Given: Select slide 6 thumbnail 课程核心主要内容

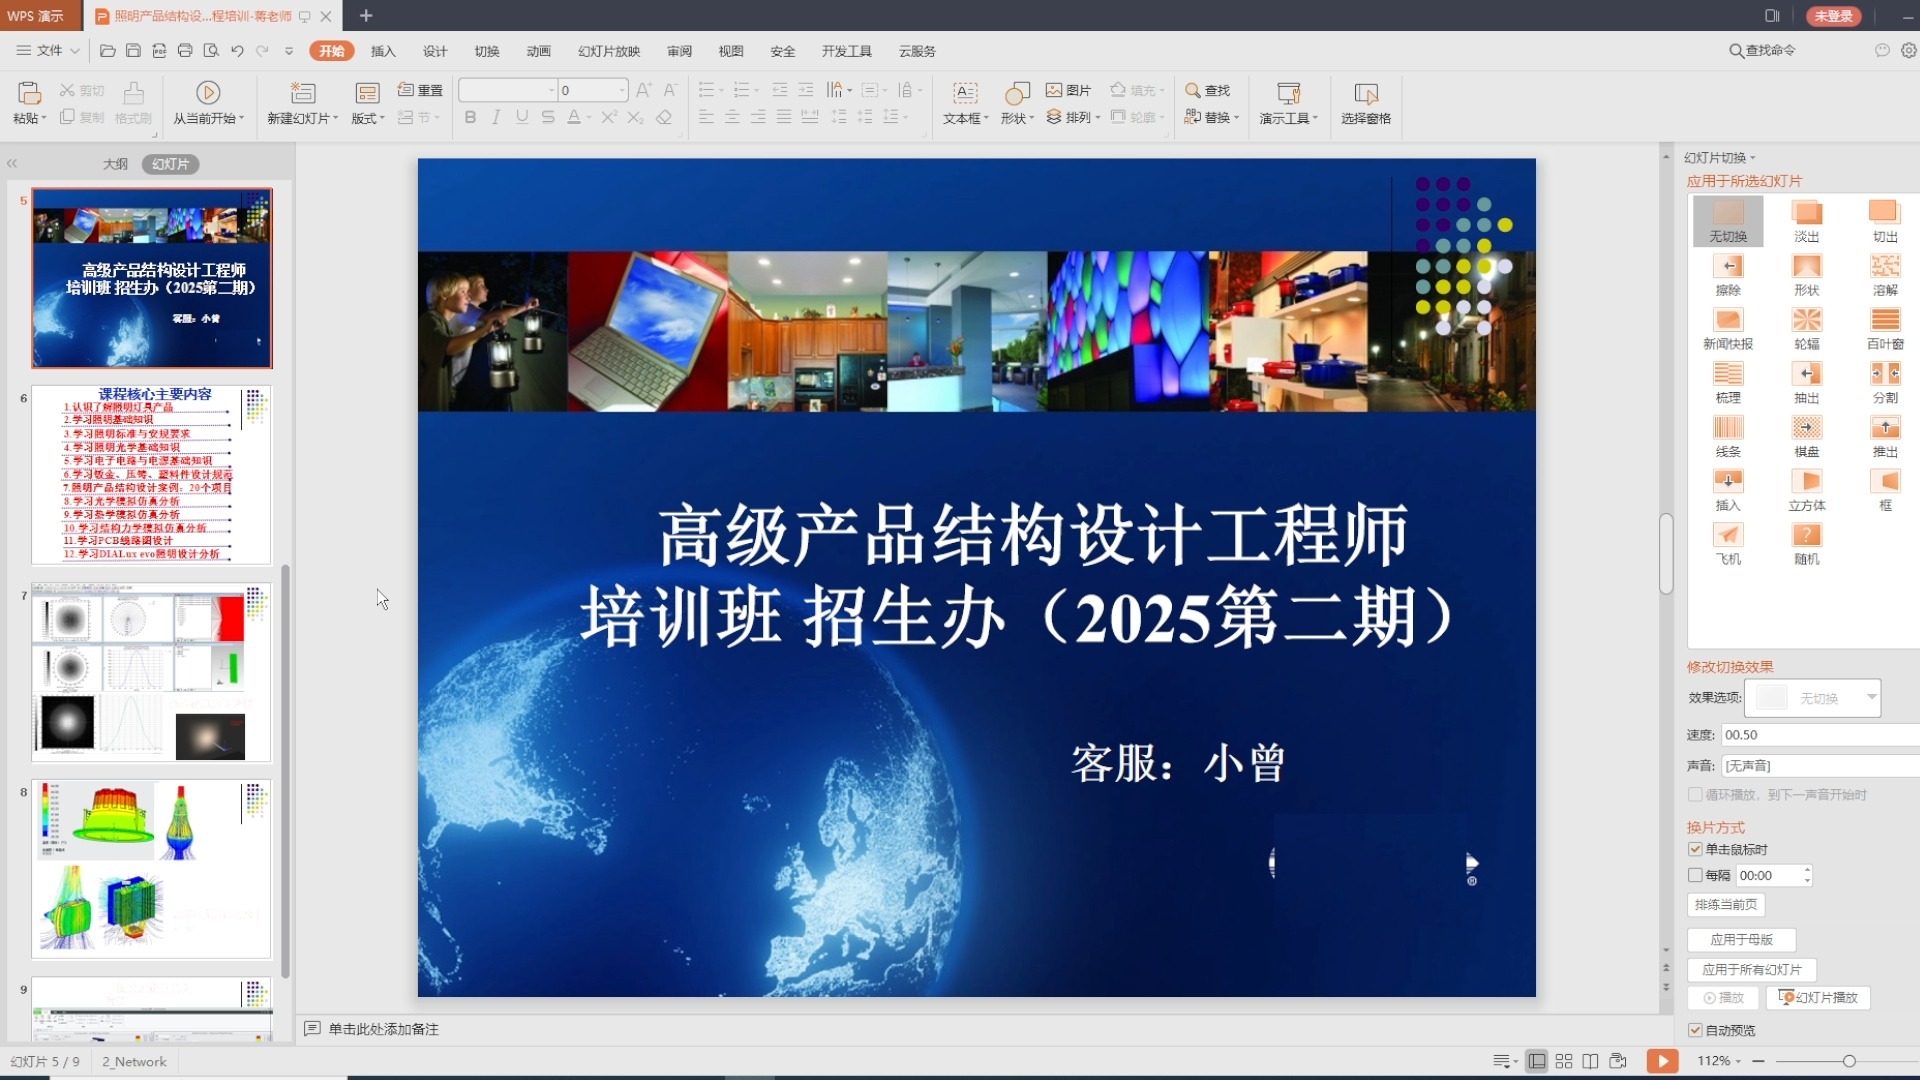Looking at the screenshot, I should [x=151, y=475].
